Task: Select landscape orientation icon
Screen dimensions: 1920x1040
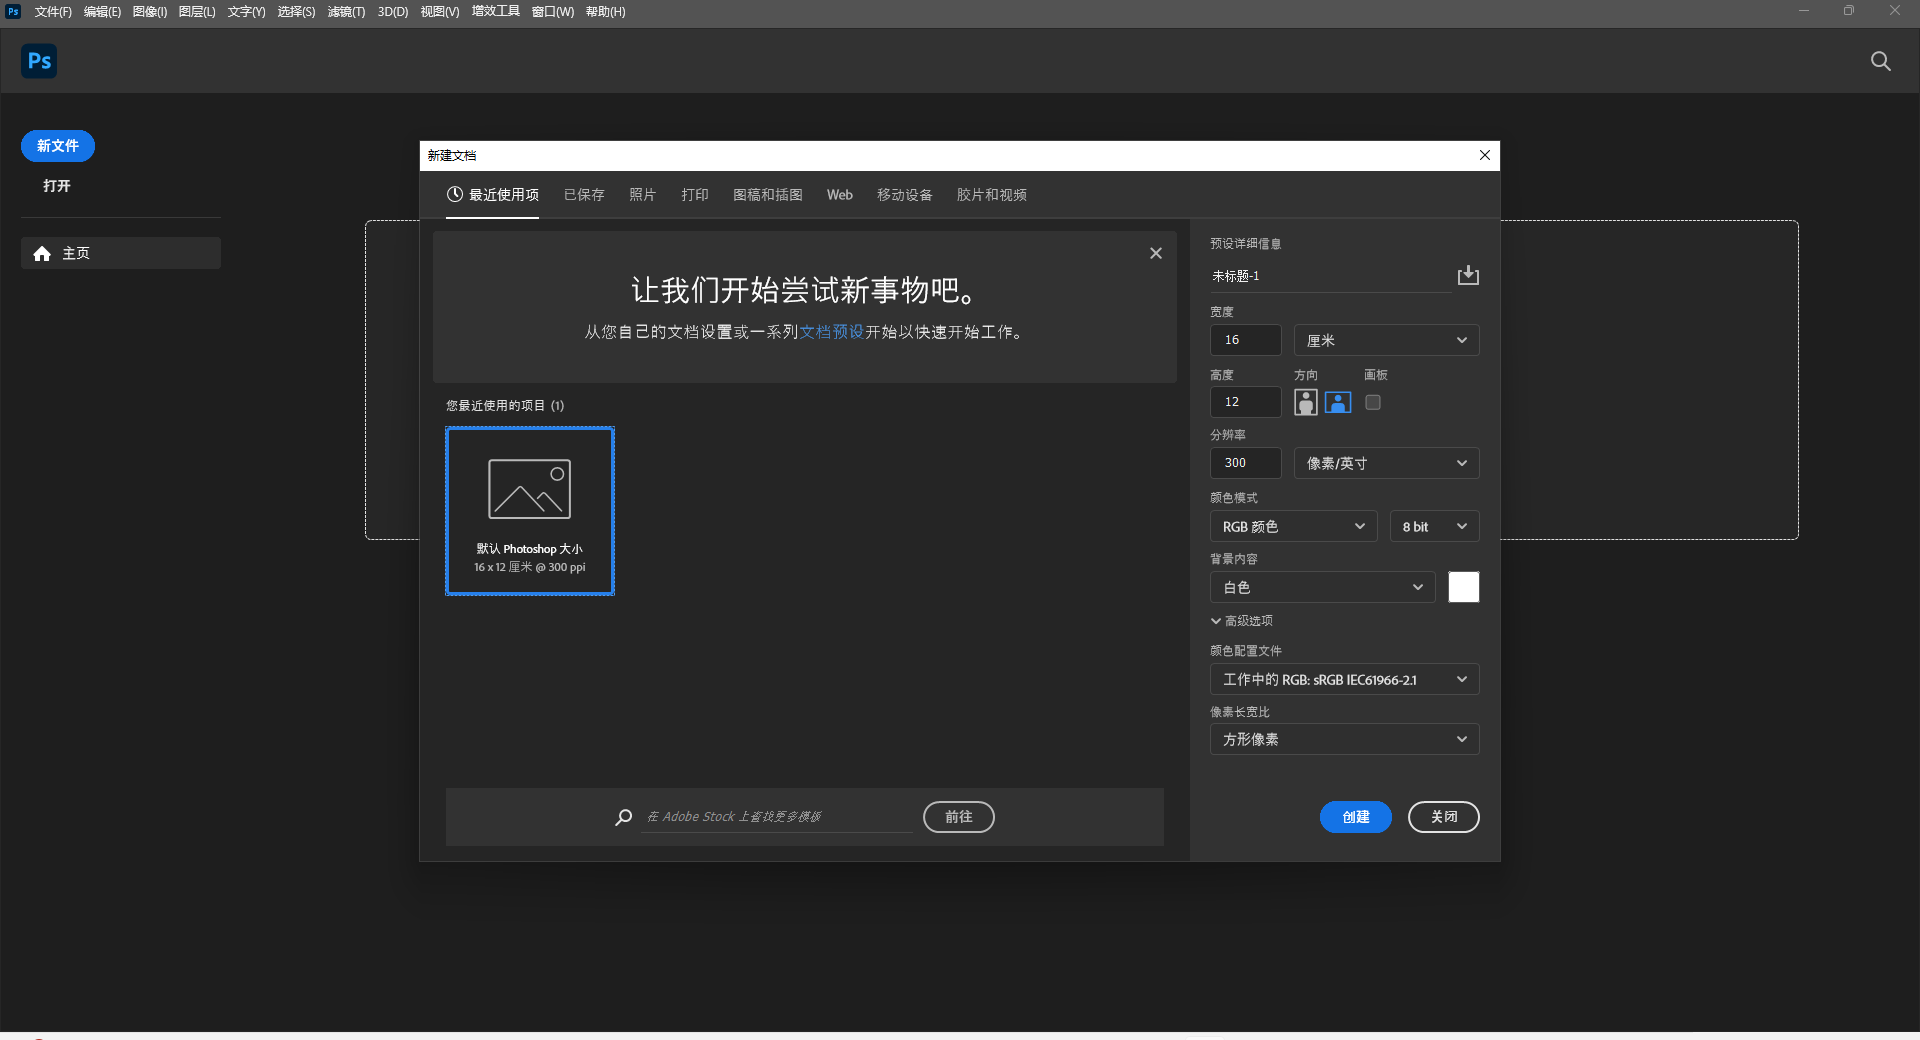Action: click(1338, 402)
